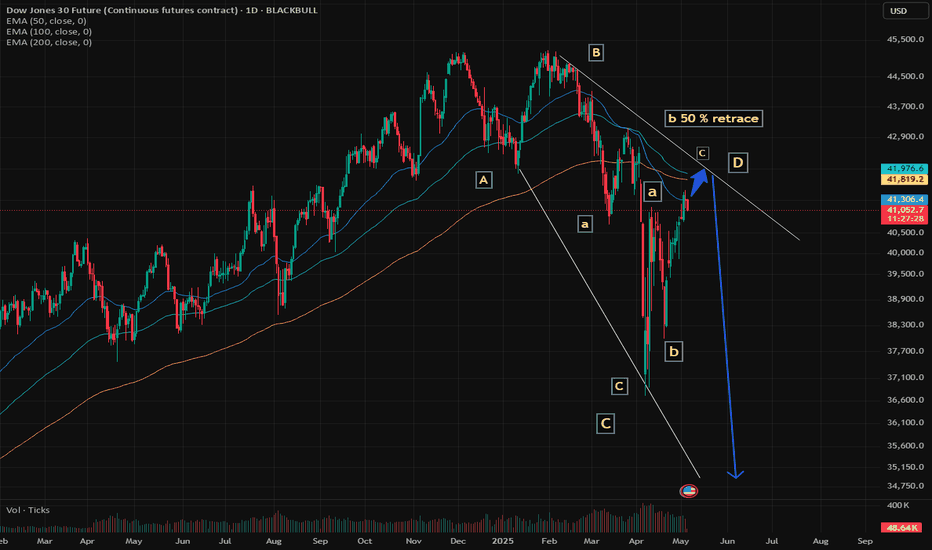Click the orange 41,819.2 price label
The image size is (932, 550).
pyautogui.click(x=905, y=179)
